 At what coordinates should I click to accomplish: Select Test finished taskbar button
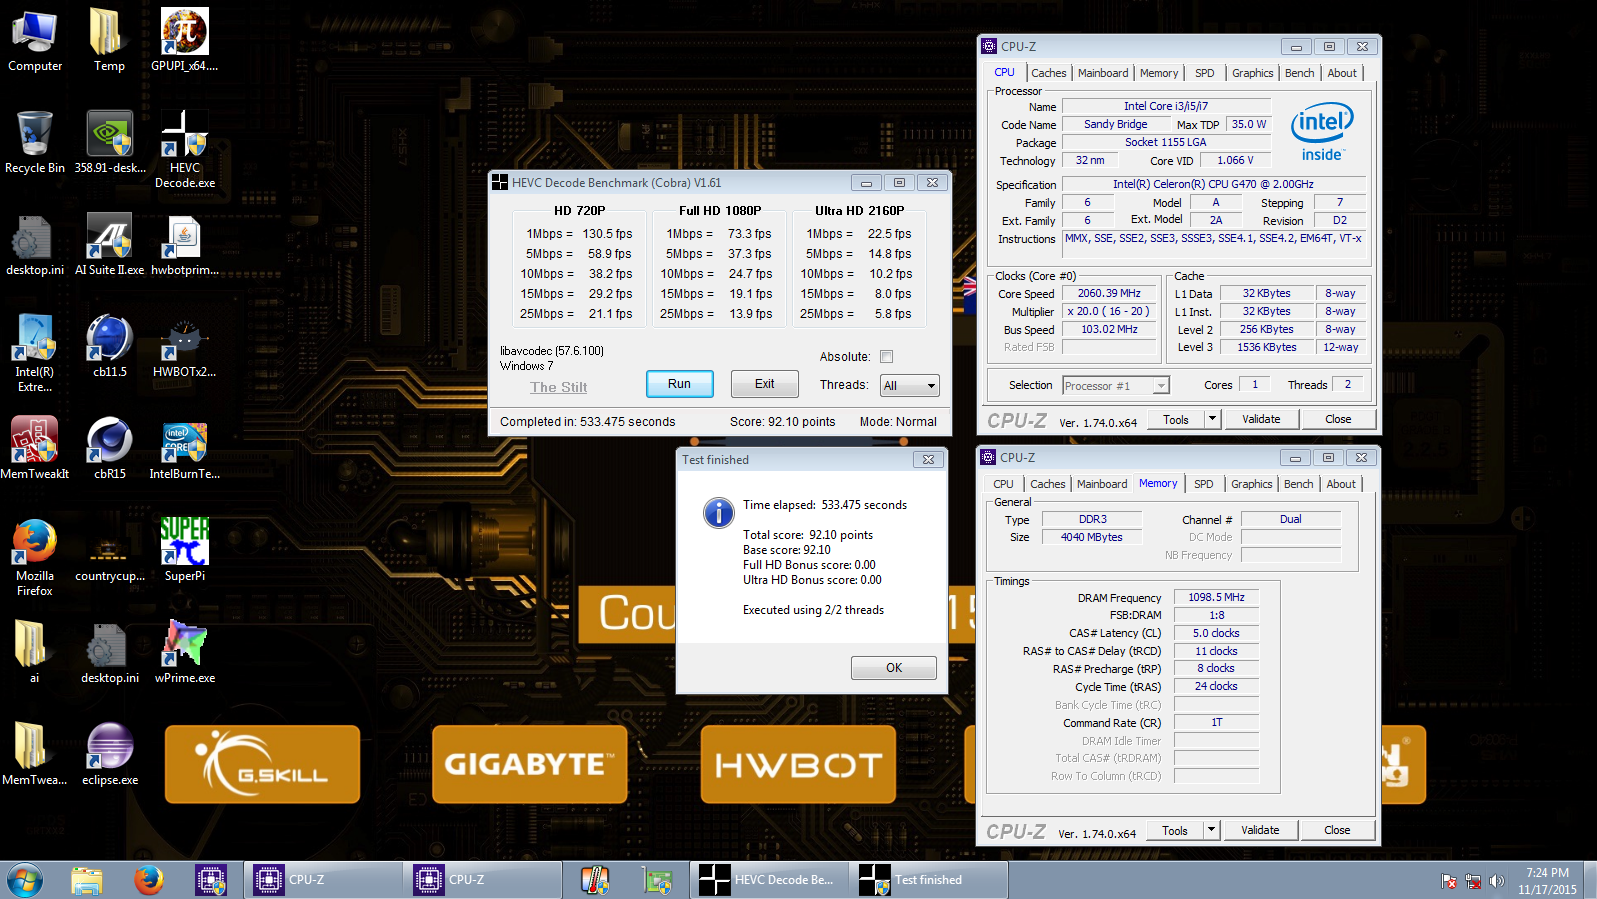928,880
